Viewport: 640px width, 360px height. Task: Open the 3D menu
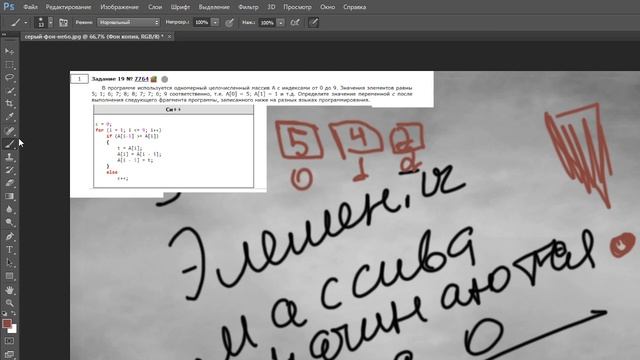(x=271, y=7)
